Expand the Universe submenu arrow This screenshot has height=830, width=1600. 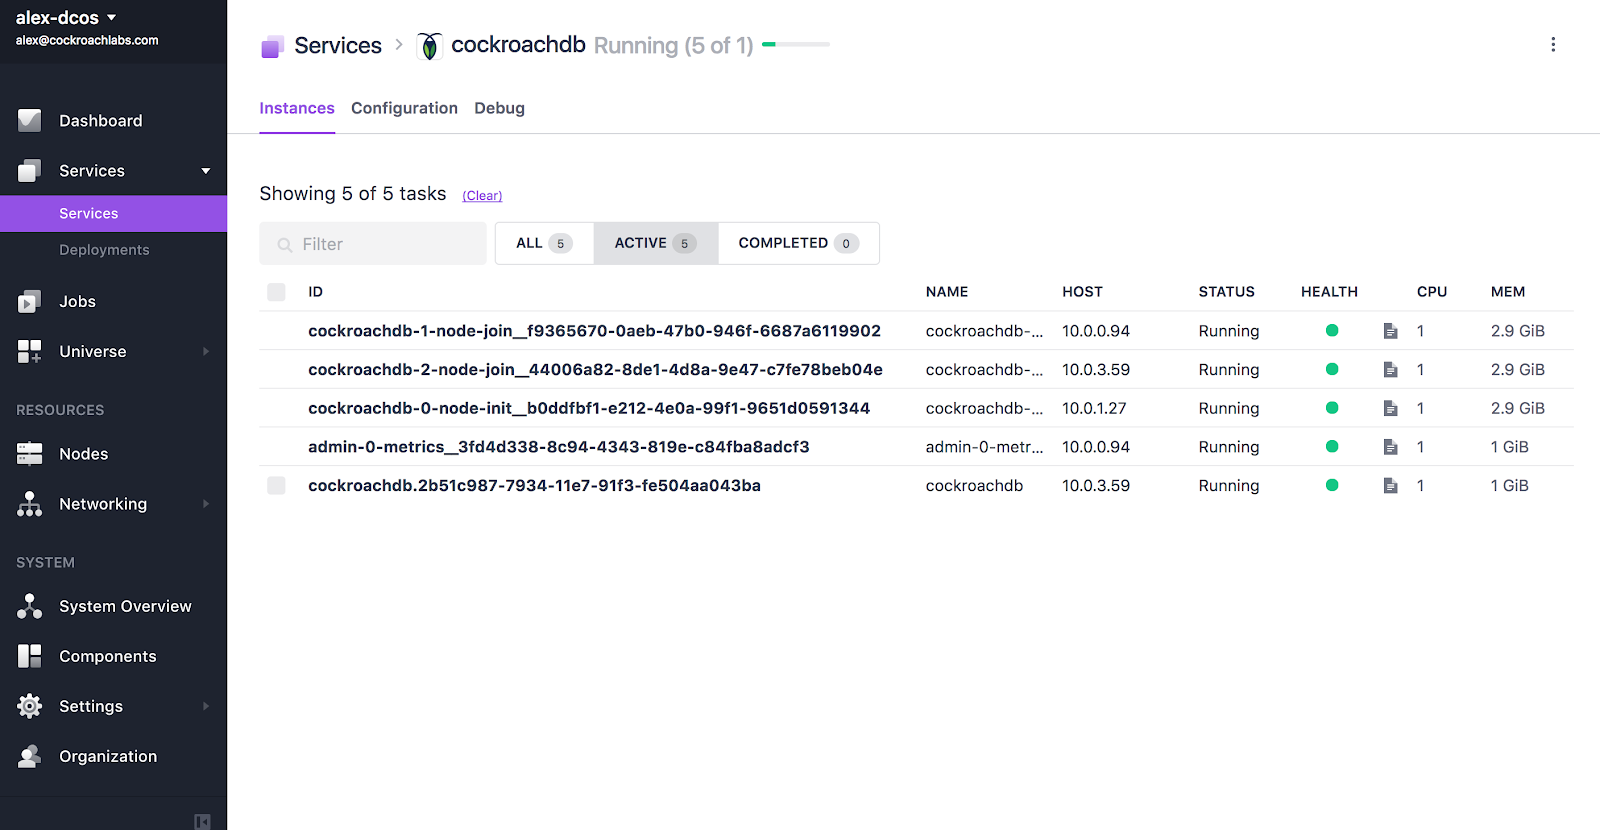point(206,352)
